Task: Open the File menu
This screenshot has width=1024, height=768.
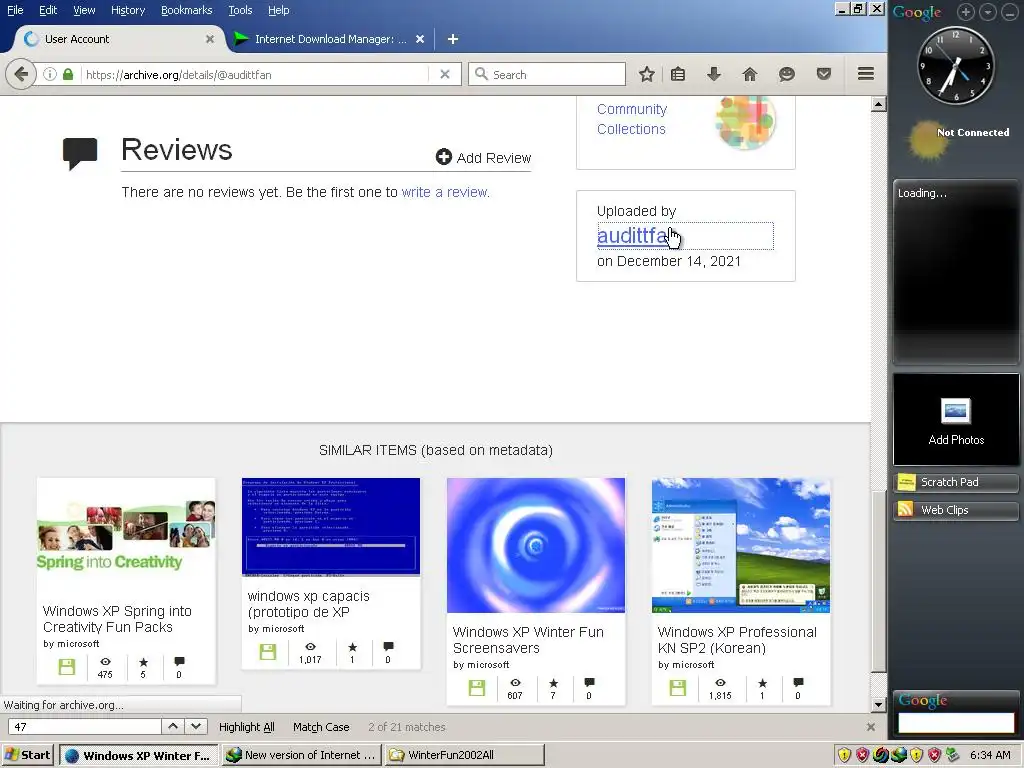Action: 15,10
